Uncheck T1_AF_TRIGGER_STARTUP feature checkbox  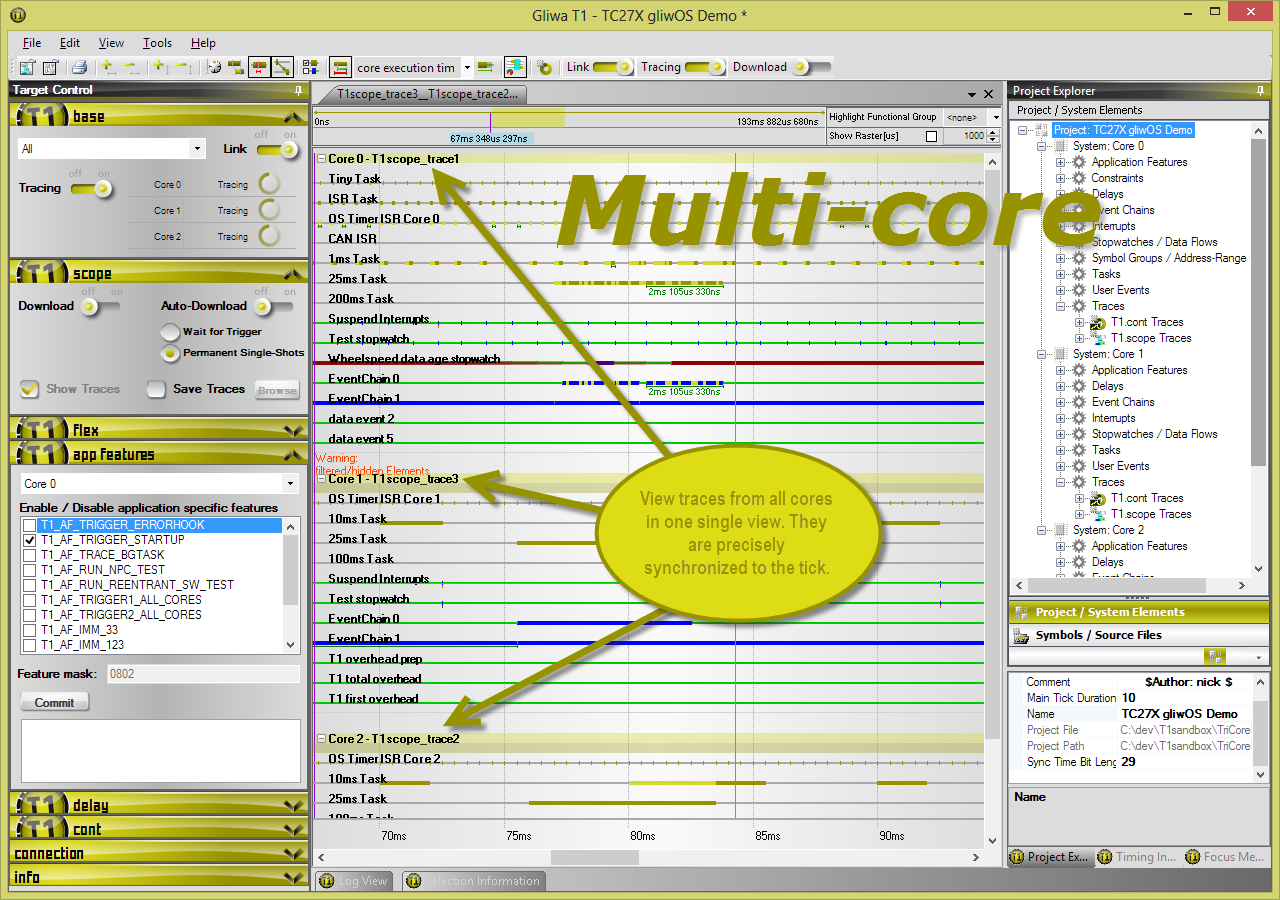(x=29, y=540)
